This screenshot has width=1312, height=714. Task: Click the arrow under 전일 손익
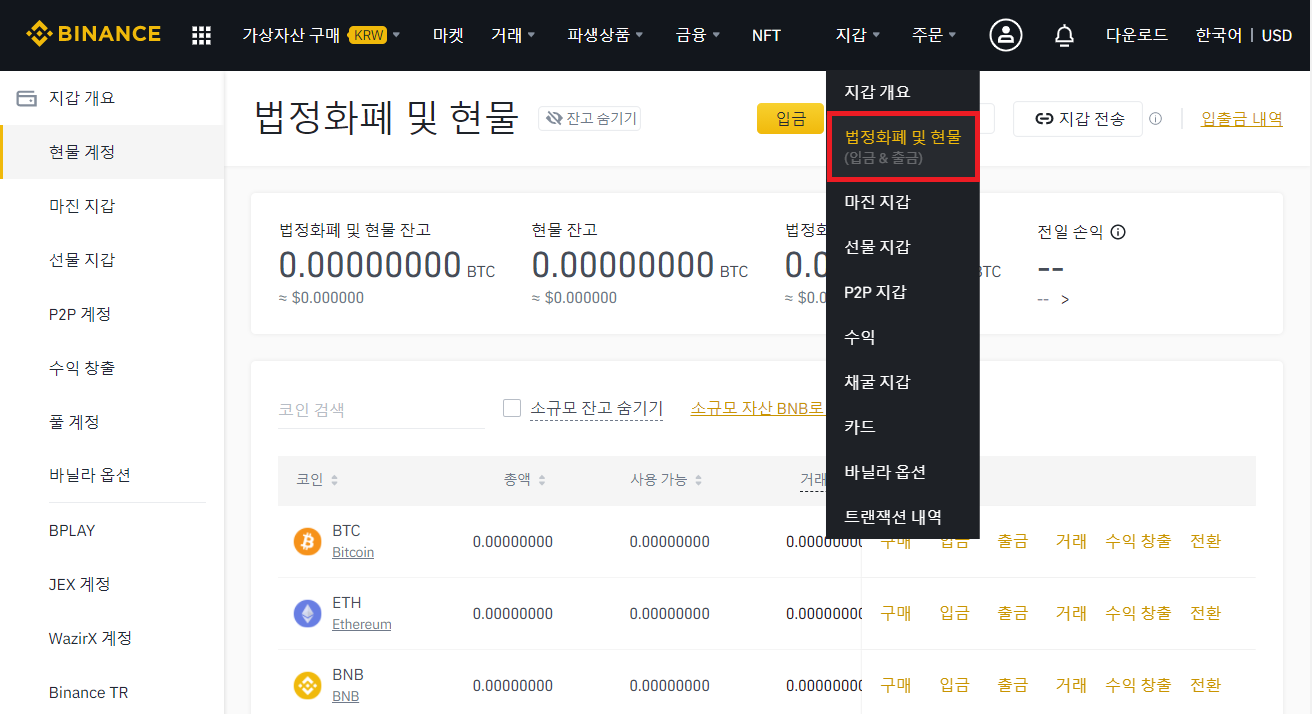pyautogui.click(x=1065, y=299)
